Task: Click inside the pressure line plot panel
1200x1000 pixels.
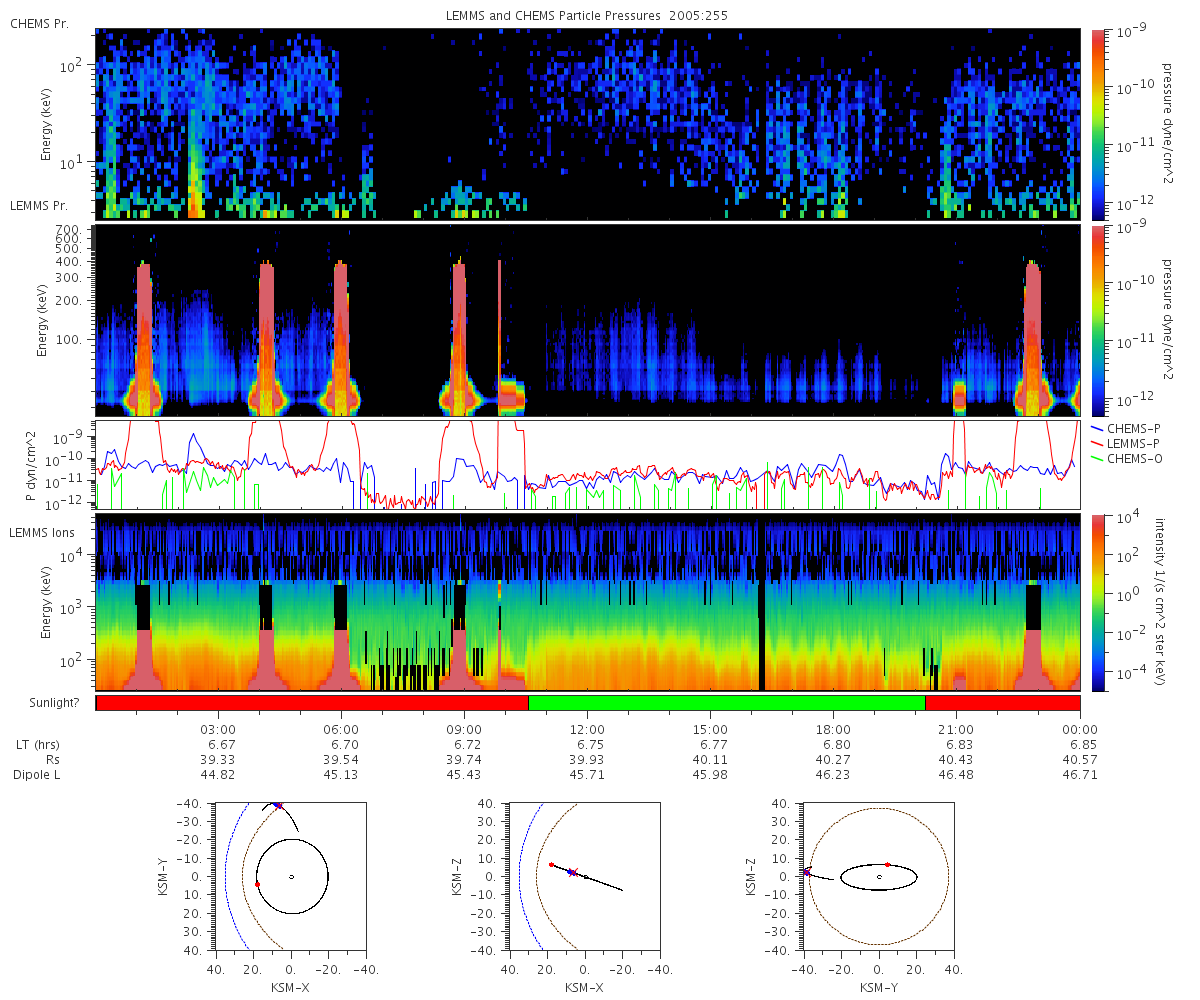Action: (x=588, y=465)
